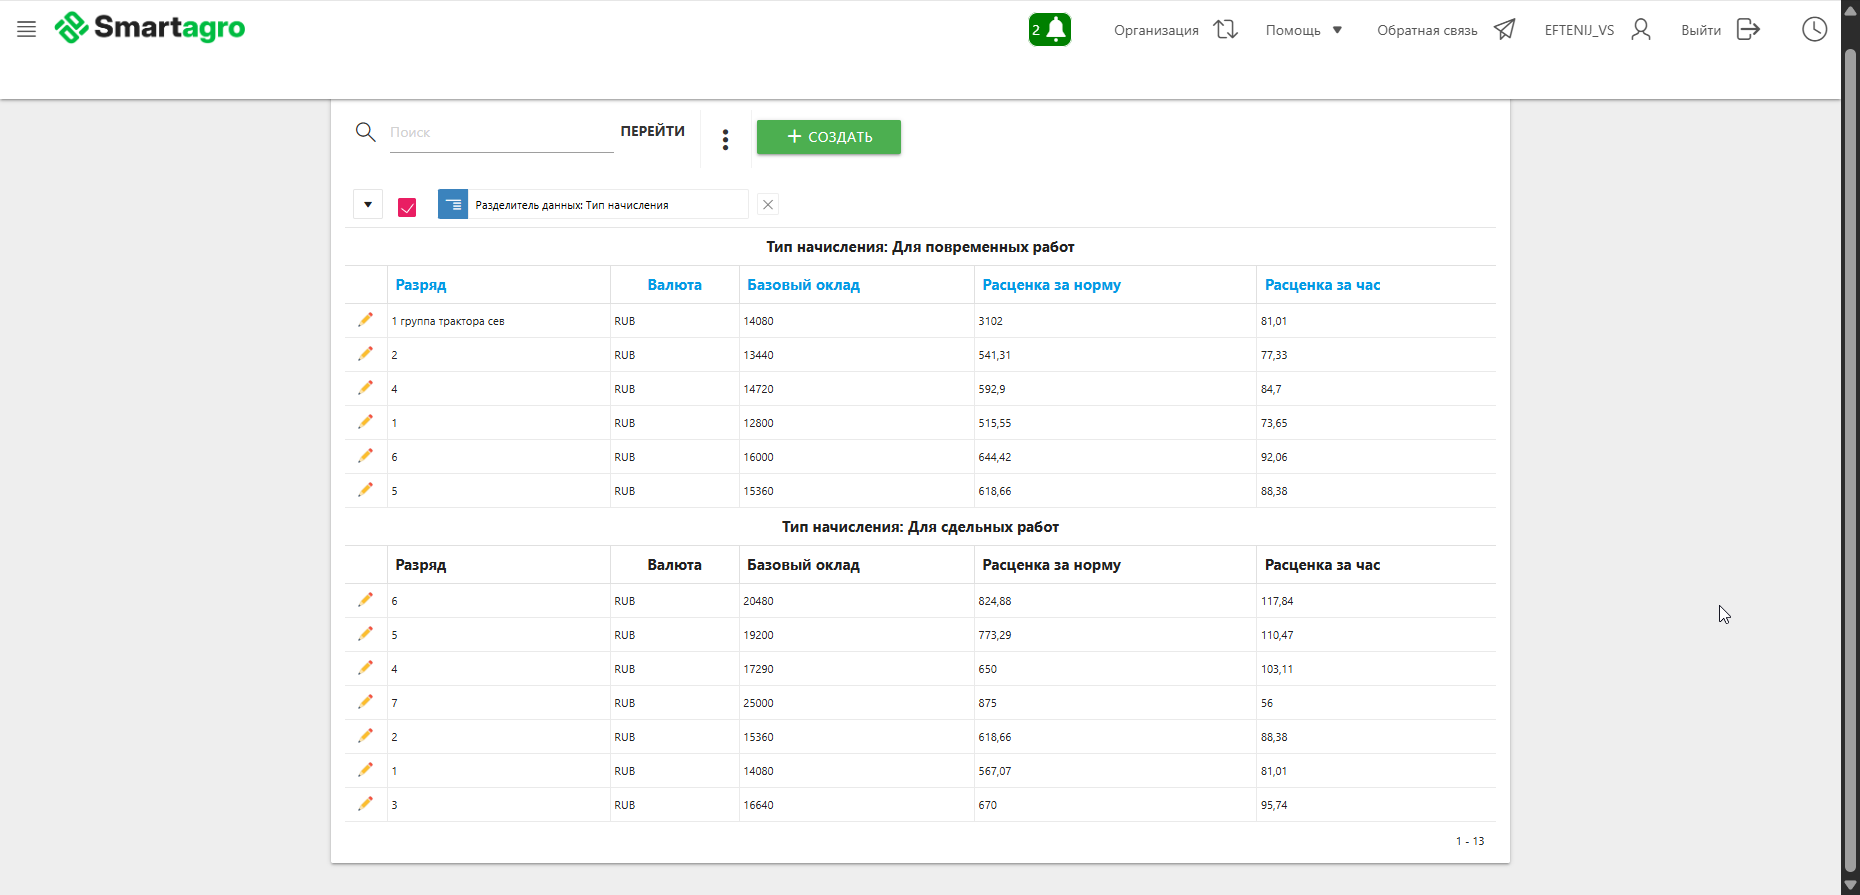The height and width of the screenshot is (895, 1860).
Task: Open notifications bell with 2 alerts
Action: tap(1049, 29)
